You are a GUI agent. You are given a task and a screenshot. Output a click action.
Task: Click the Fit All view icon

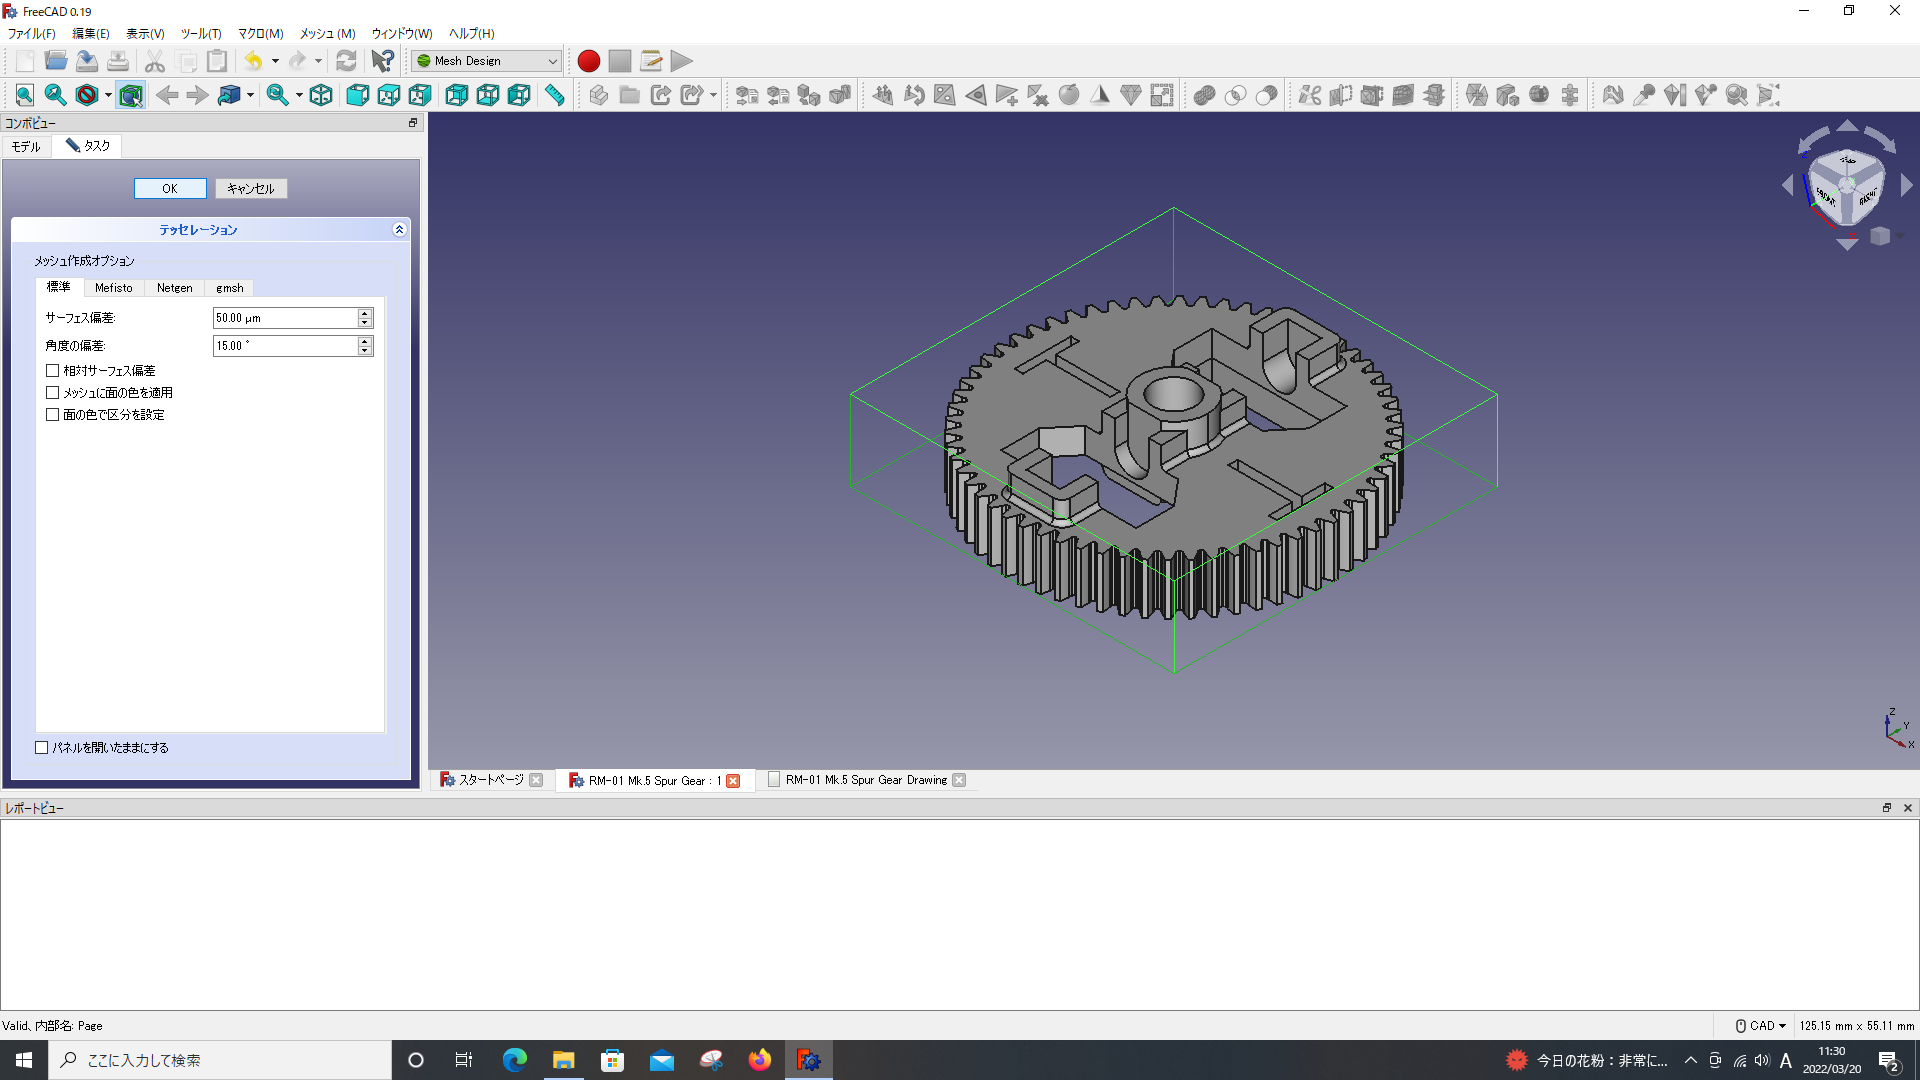tap(25, 95)
